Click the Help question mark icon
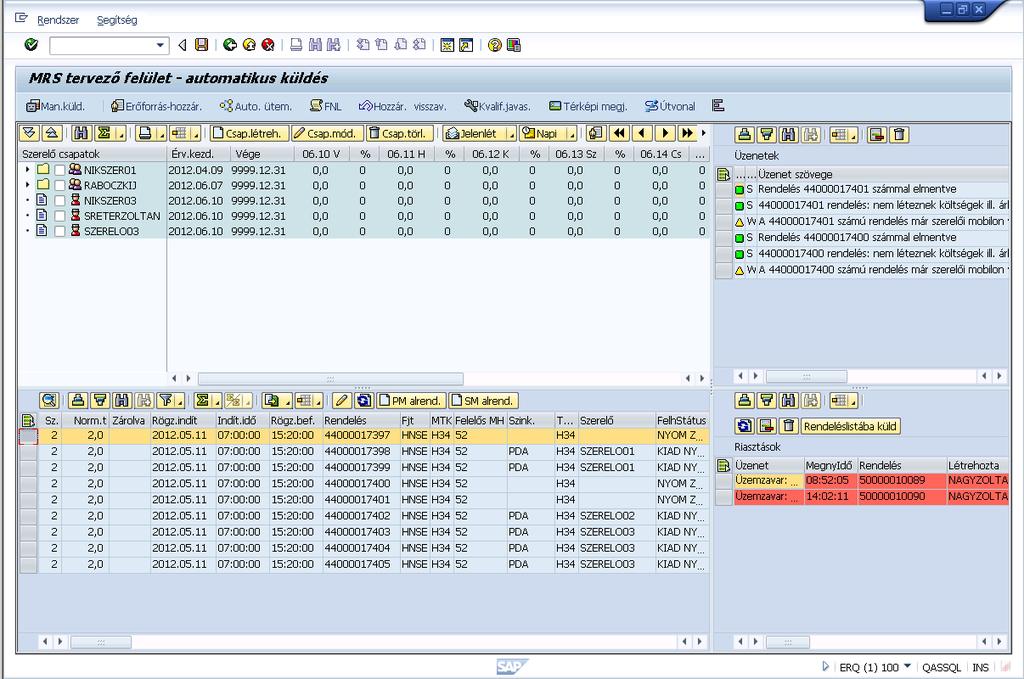1024x679 pixels. 495,45
